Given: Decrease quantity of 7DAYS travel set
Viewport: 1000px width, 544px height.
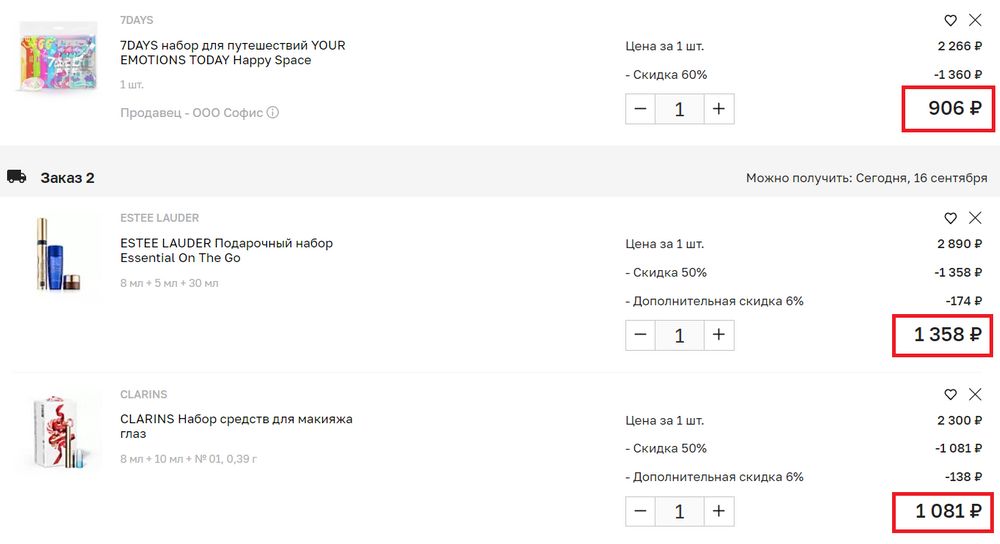Looking at the screenshot, I should coord(641,109).
